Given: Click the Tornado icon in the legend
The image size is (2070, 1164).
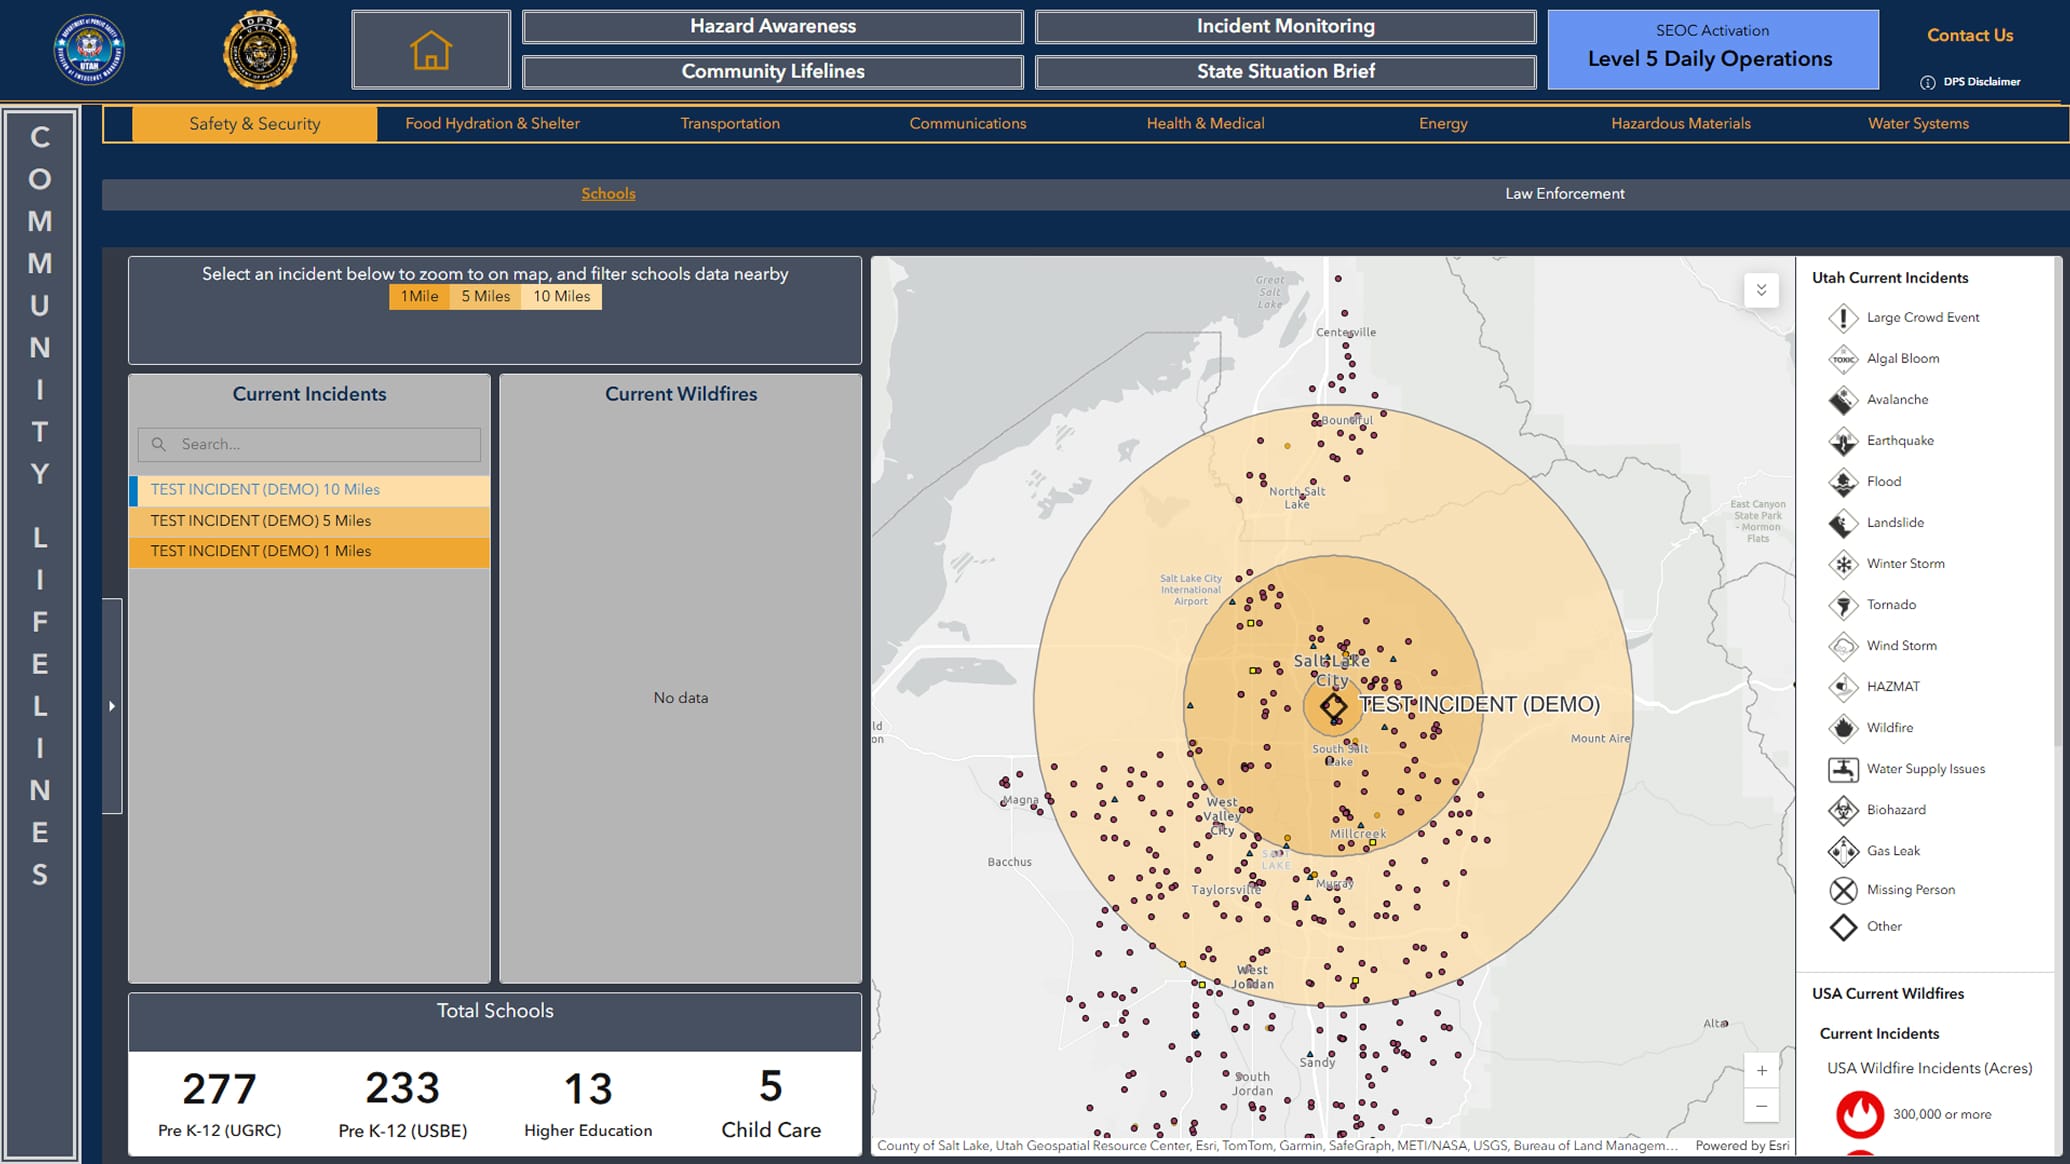Looking at the screenshot, I should (1843, 605).
